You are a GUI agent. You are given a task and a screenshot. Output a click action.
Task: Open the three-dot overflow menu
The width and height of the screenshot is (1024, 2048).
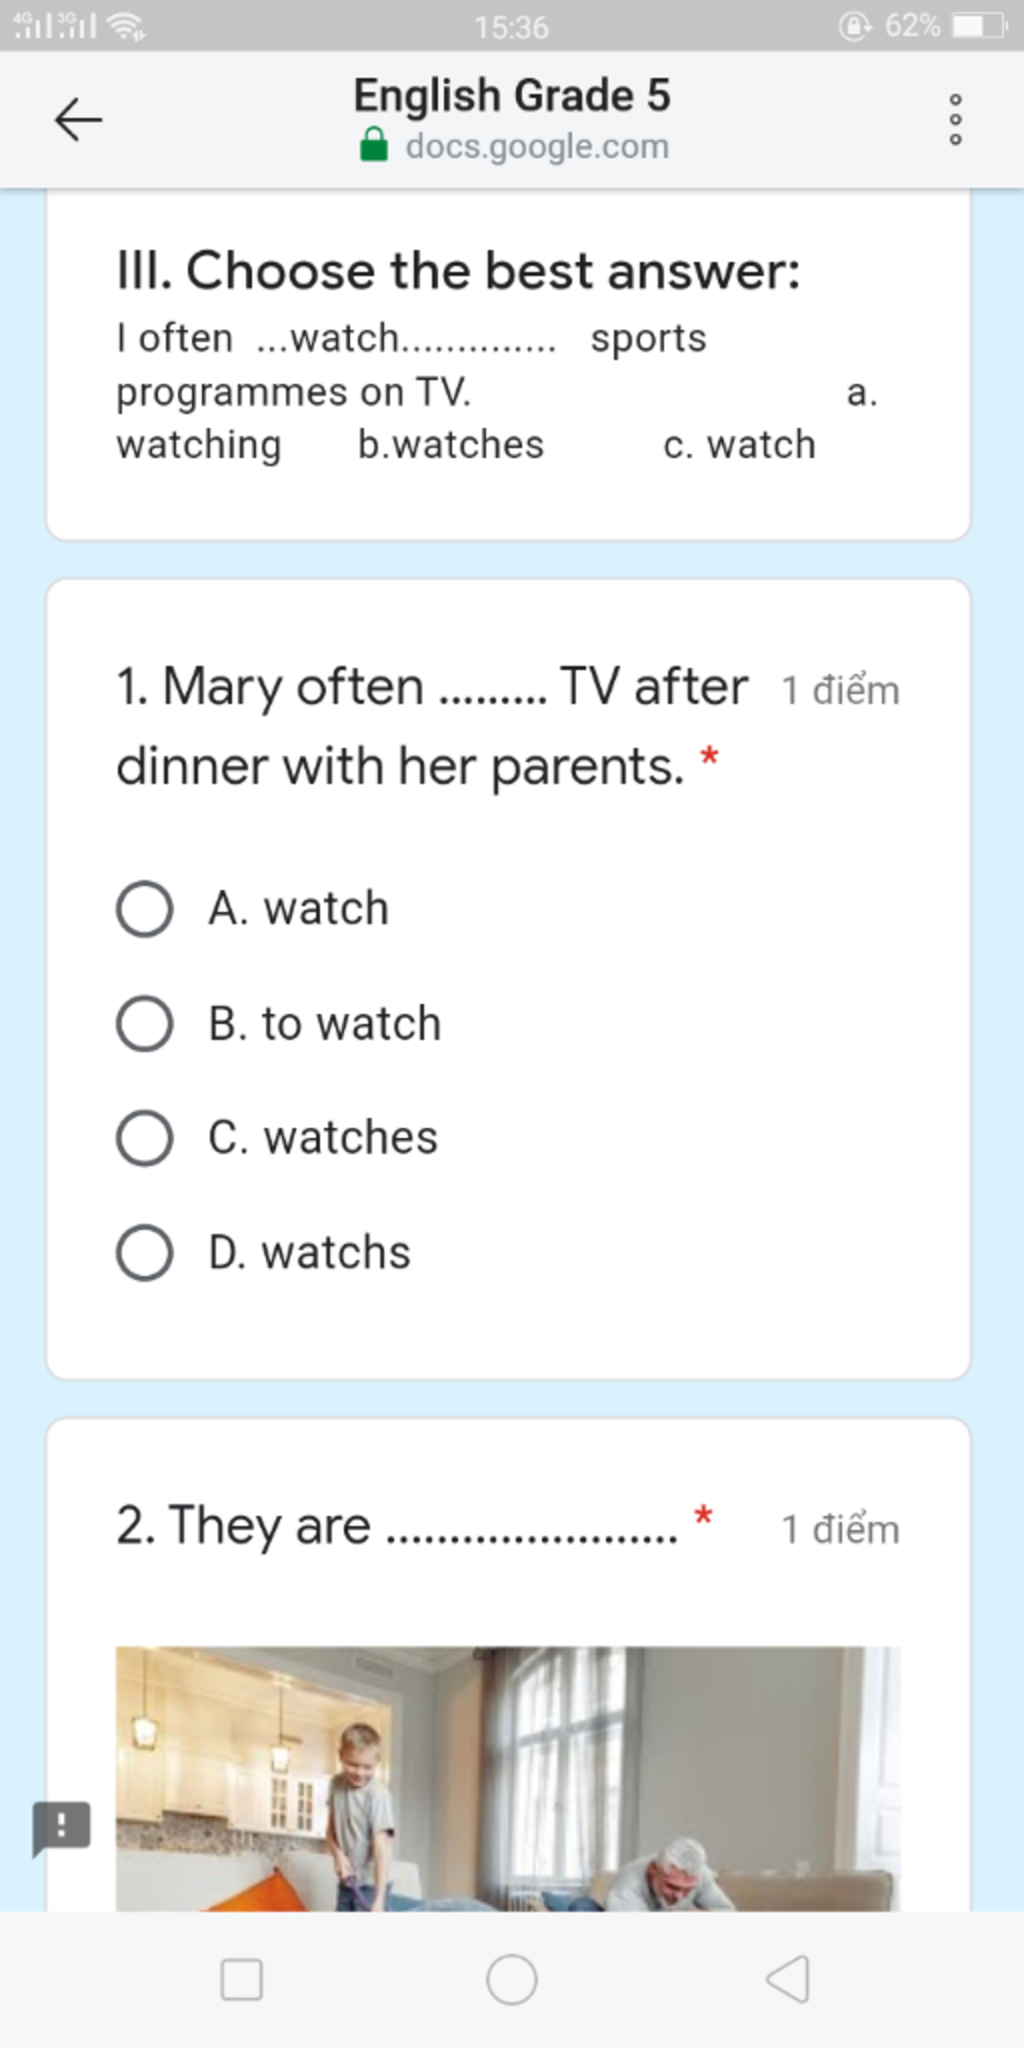955,120
